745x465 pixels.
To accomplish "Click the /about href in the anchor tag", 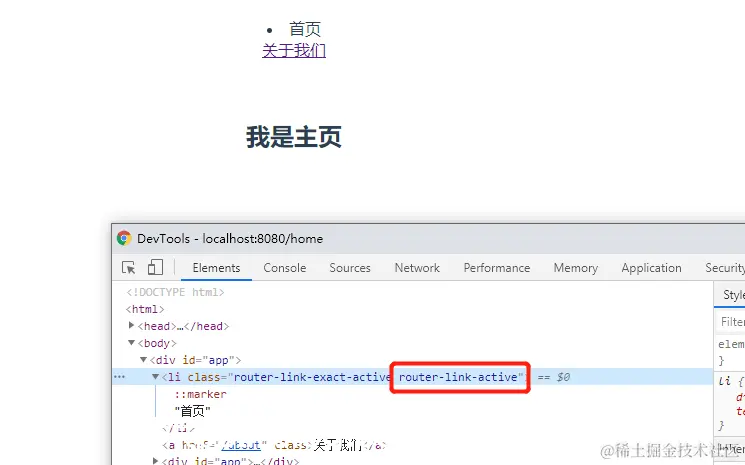I will [241, 446].
